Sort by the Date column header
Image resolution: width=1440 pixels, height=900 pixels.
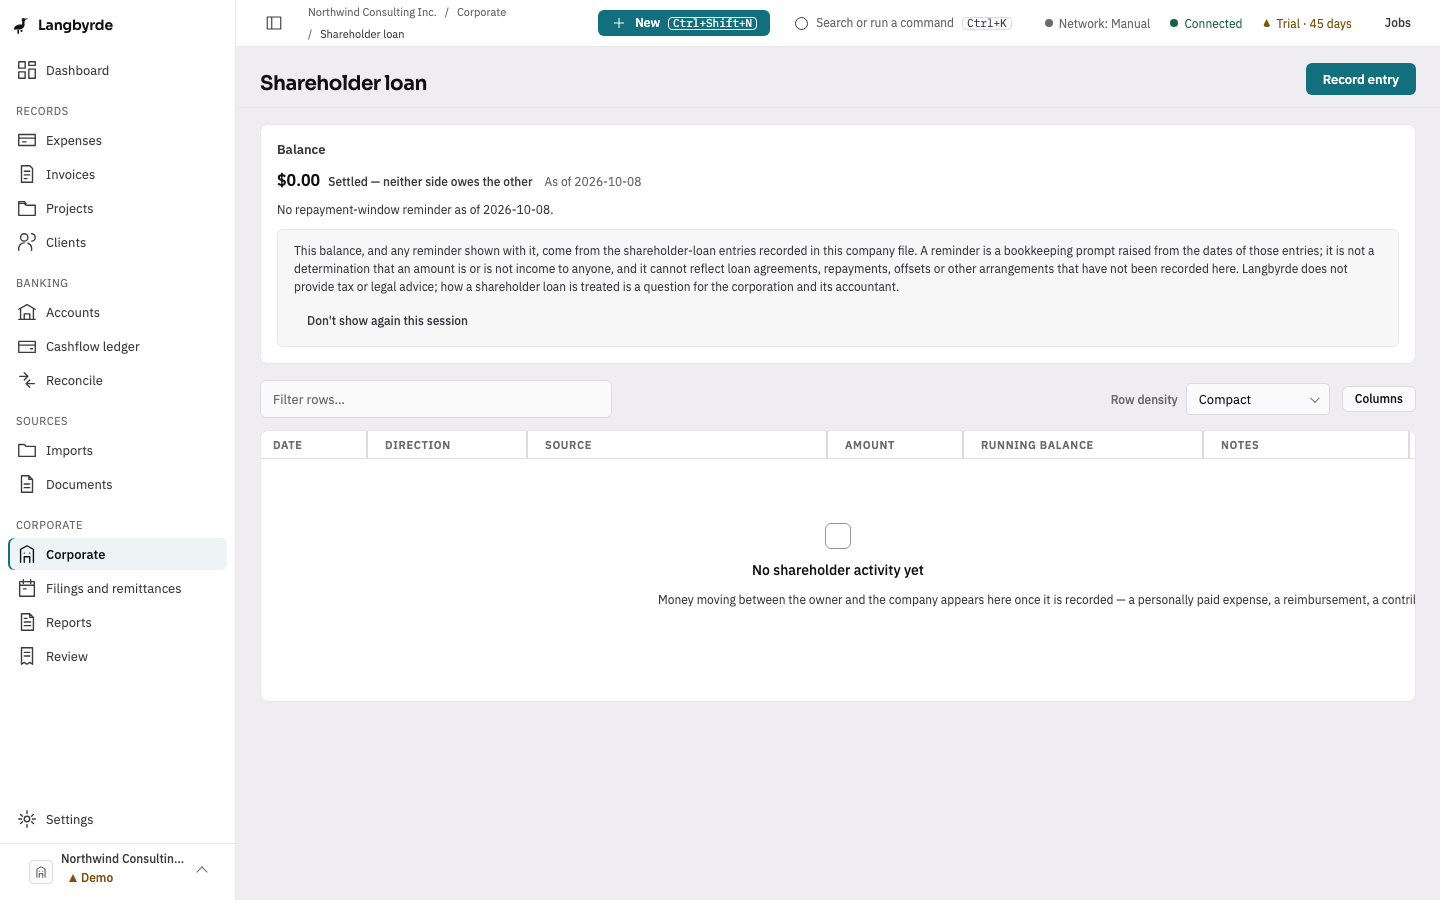[x=314, y=445]
